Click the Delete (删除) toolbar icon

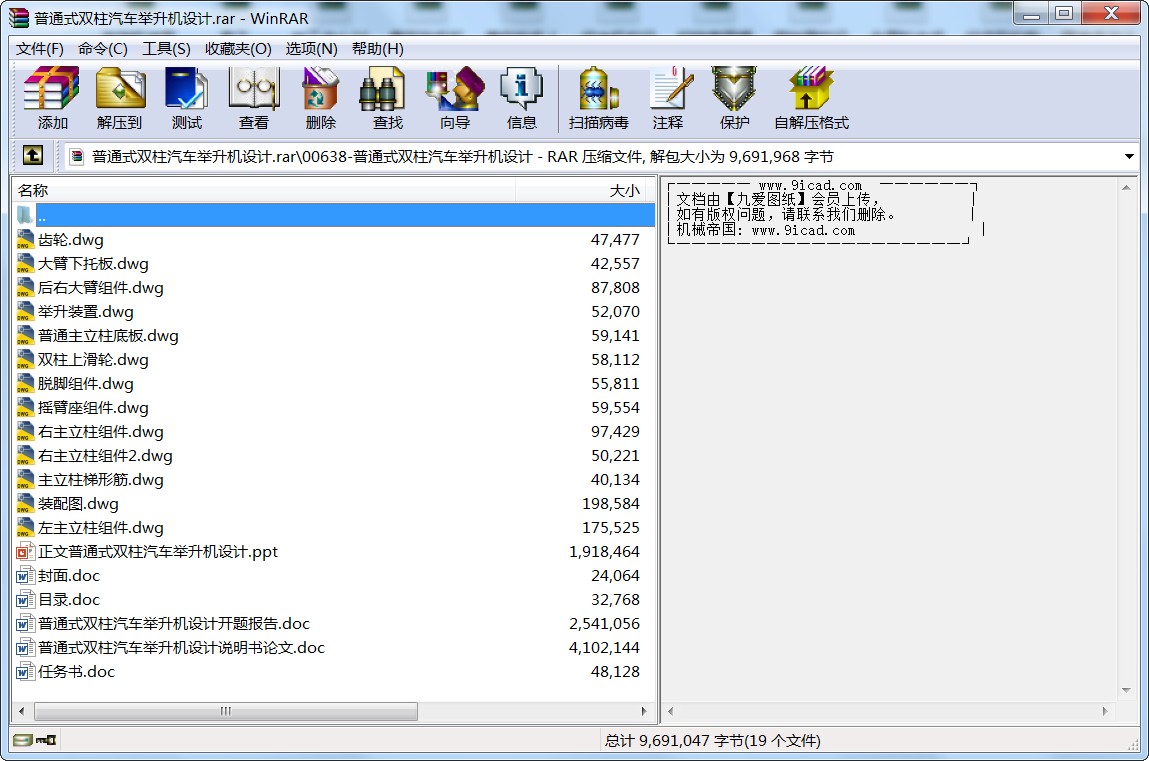pyautogui.click(x=320, y=98)
